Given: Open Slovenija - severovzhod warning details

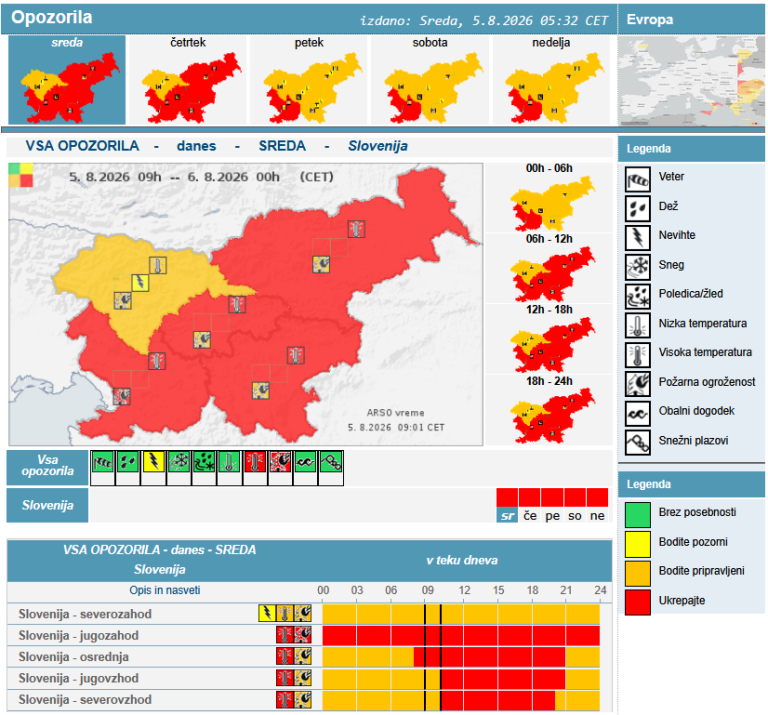Looking at the screenshot, I should pos(85,700).
